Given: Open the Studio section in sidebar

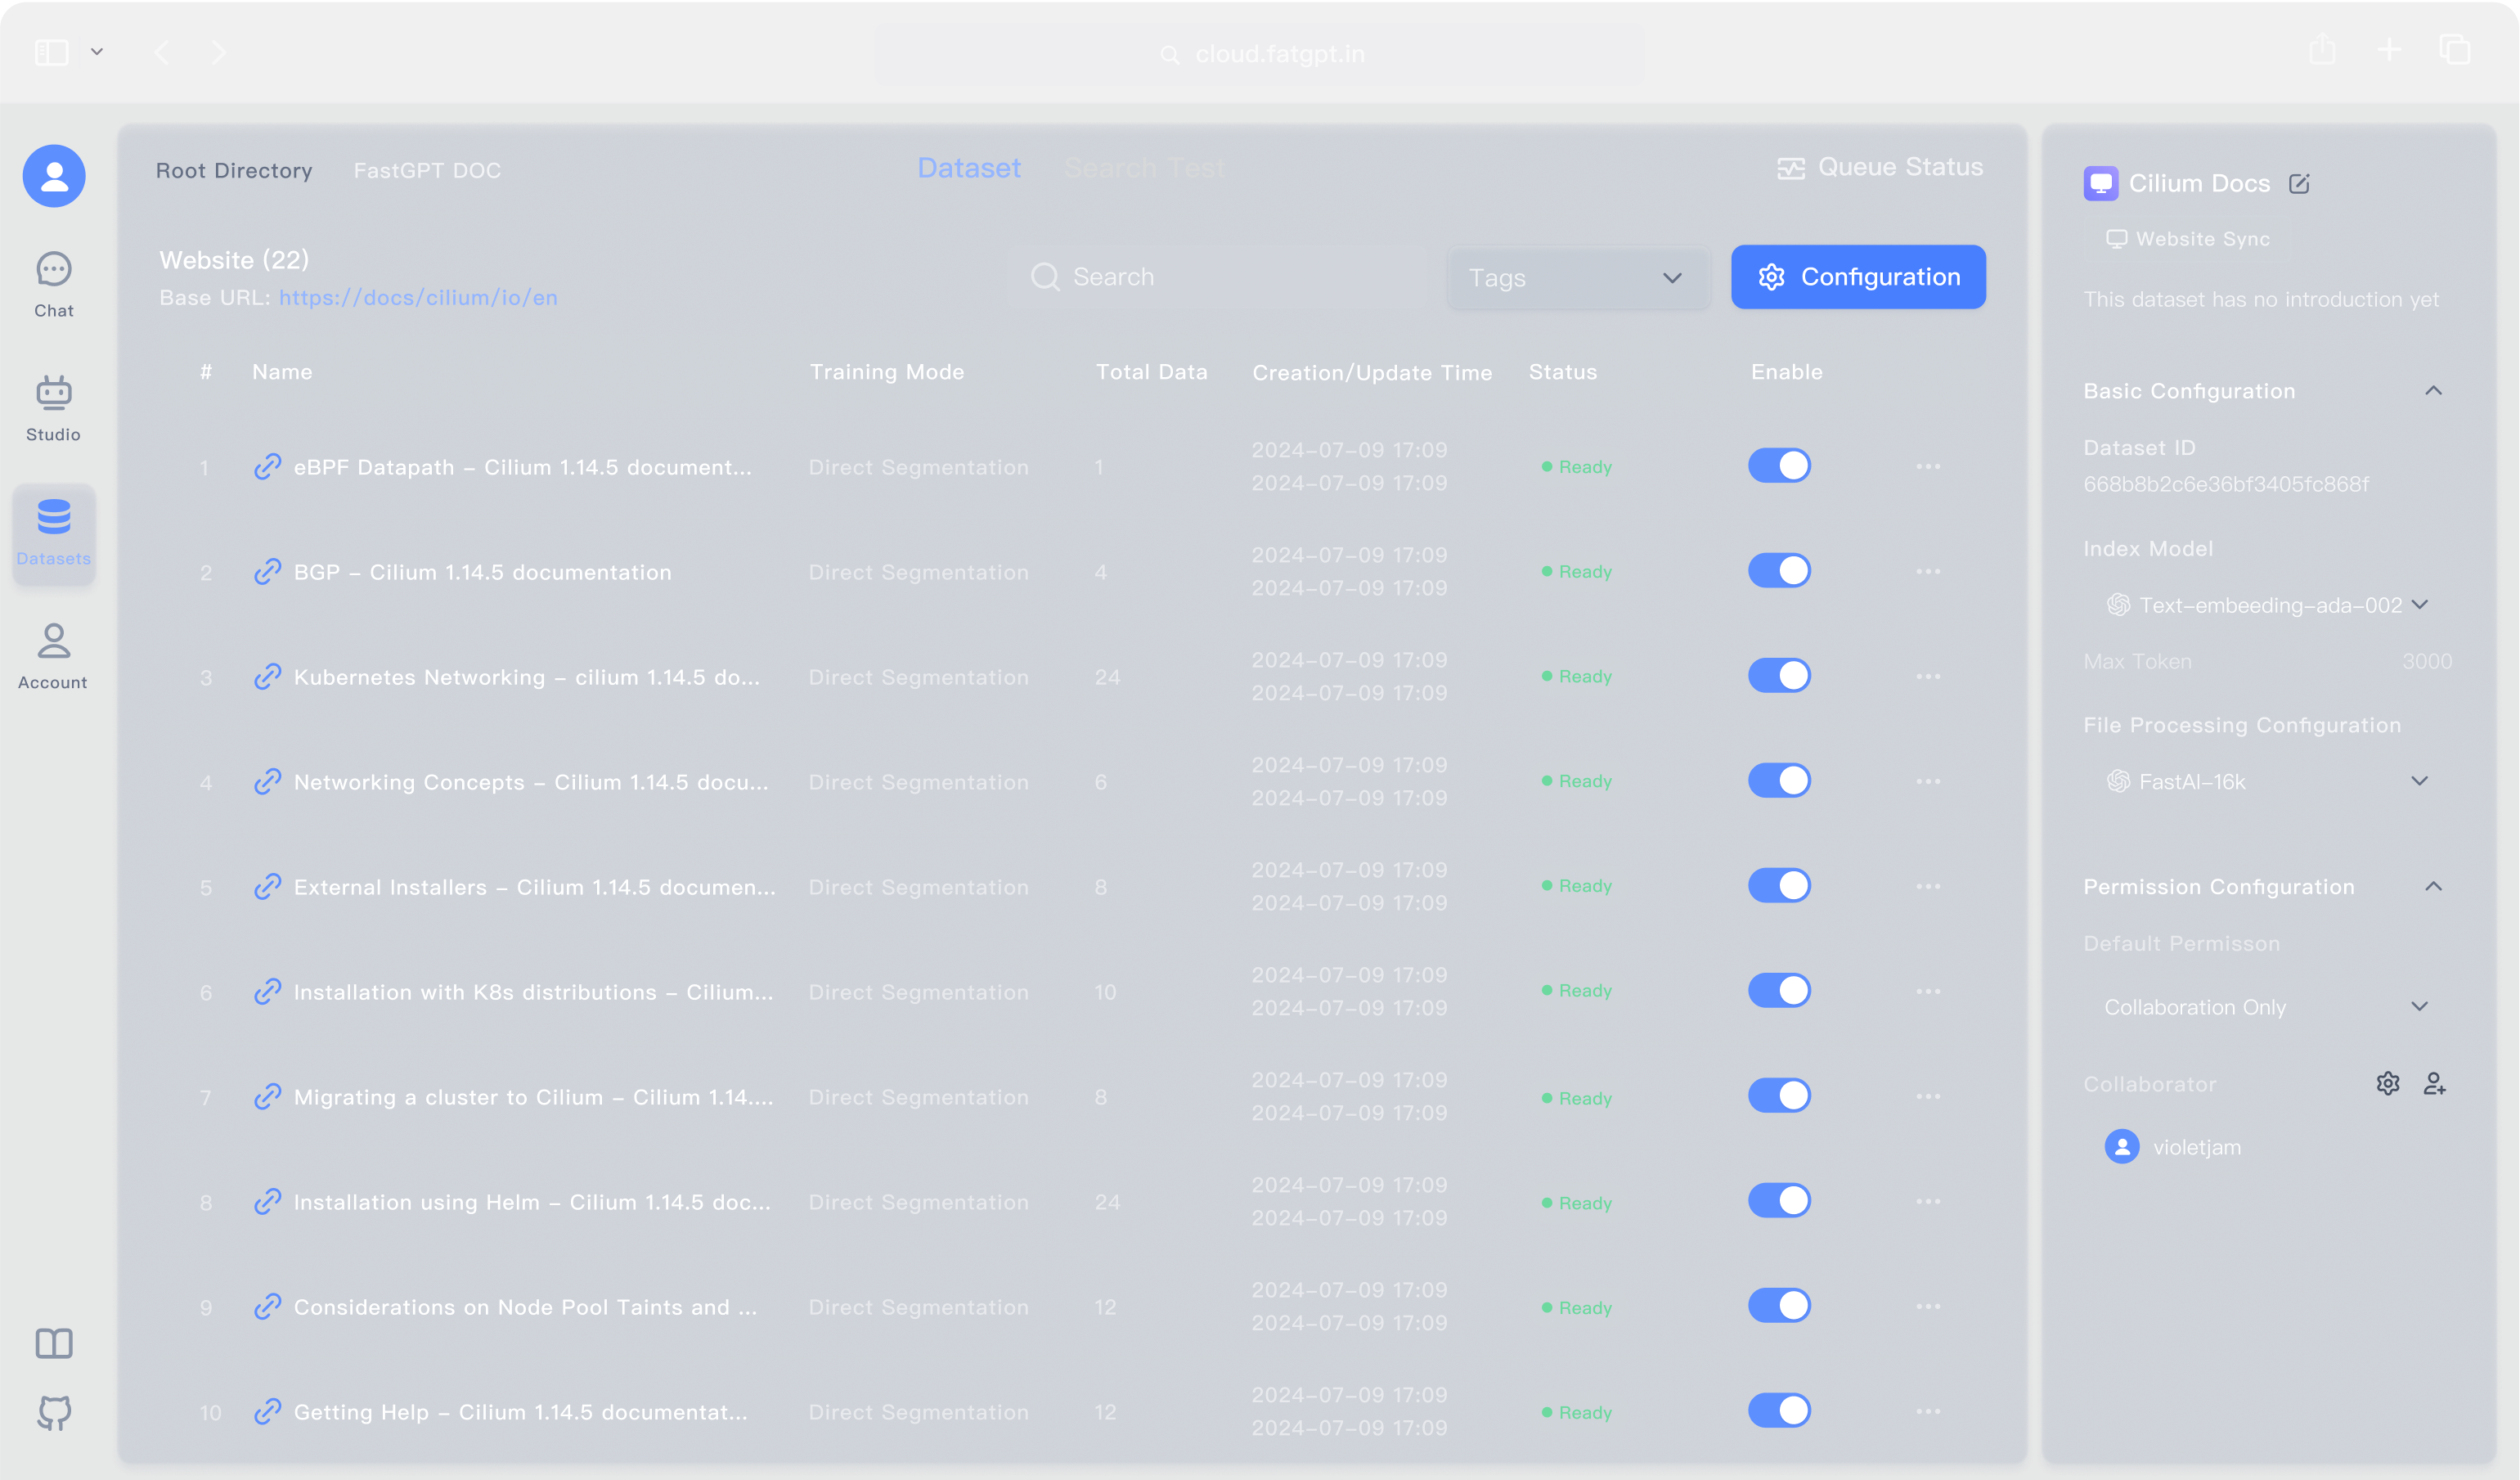Looking at the screenshot, I should [54, 407].
